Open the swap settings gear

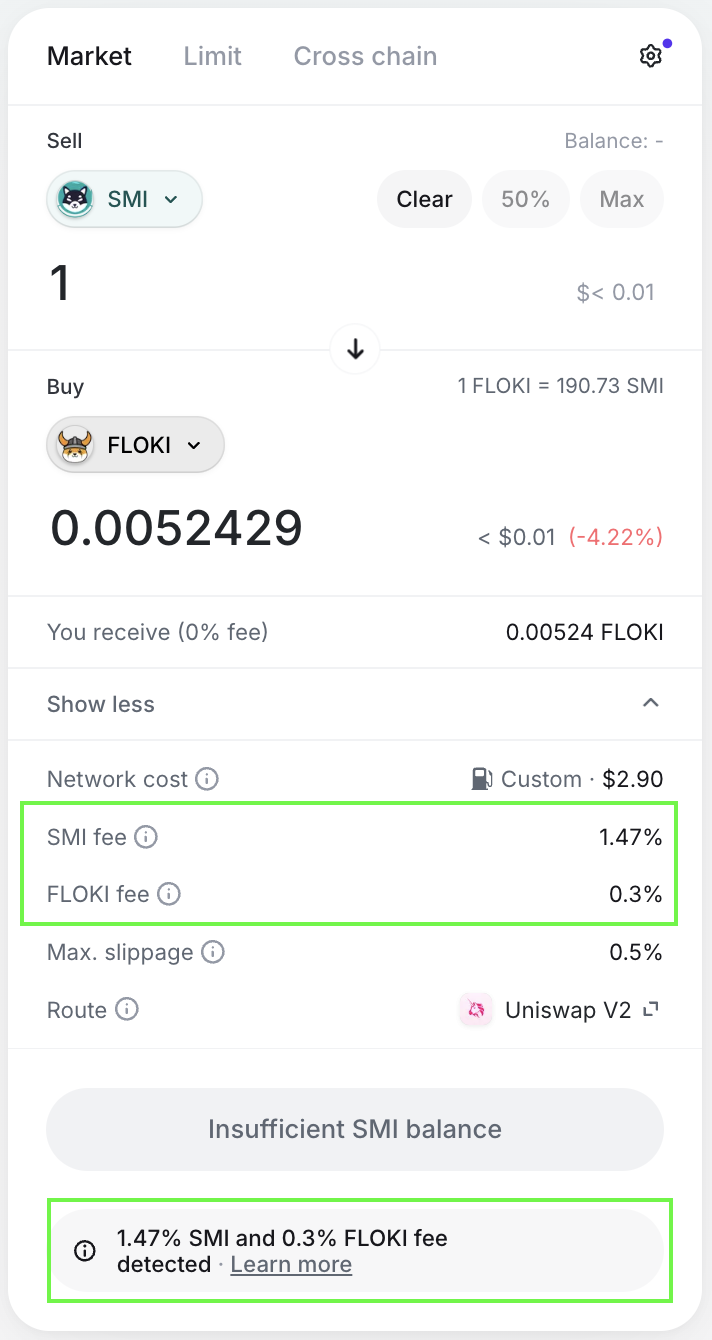click(650, 55)
